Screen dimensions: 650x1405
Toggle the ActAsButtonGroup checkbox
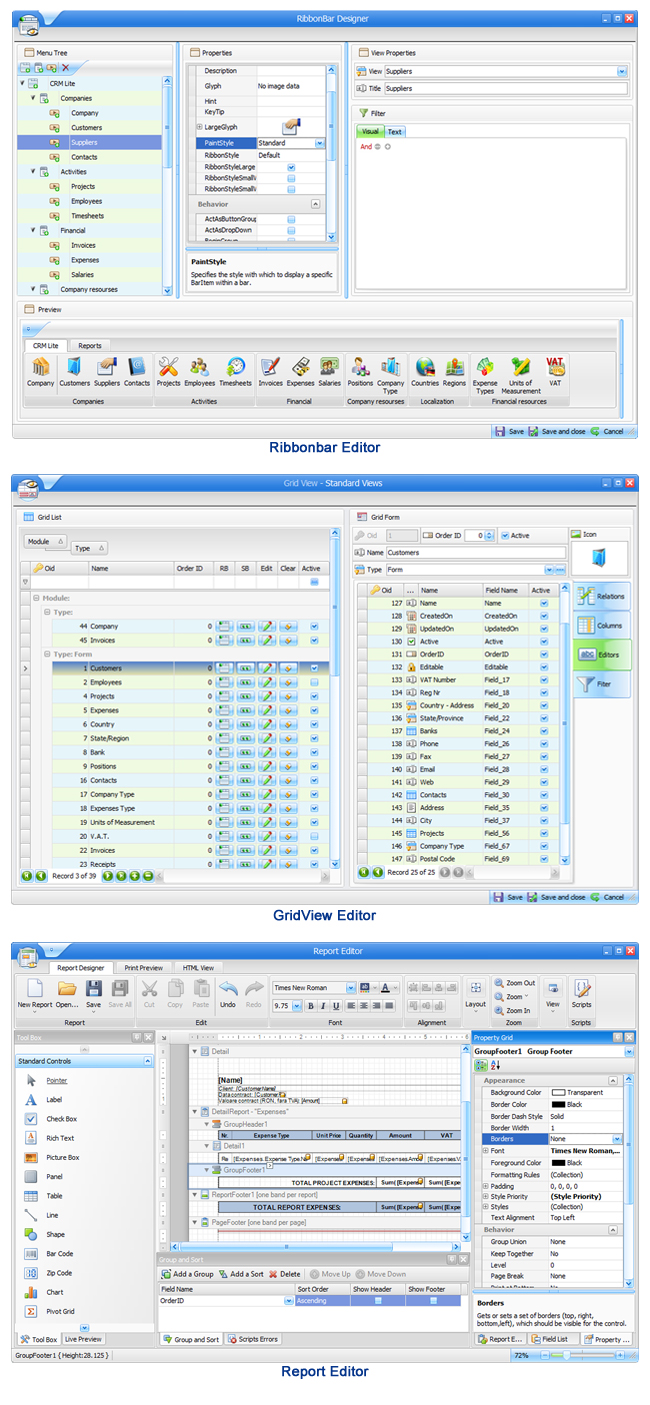(x=291, y=218)
